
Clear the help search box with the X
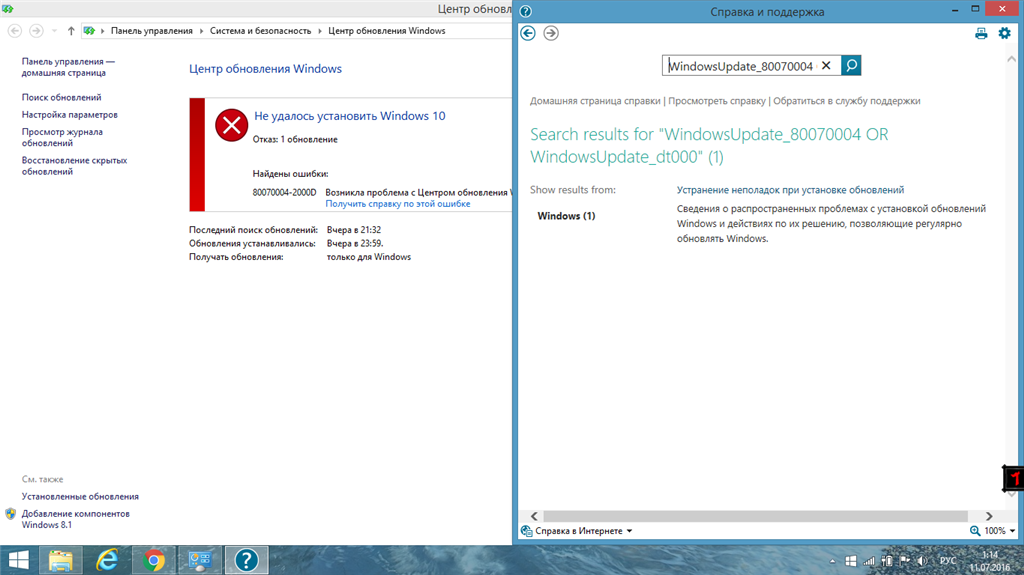pyautogui.click(x=826, y=65)
